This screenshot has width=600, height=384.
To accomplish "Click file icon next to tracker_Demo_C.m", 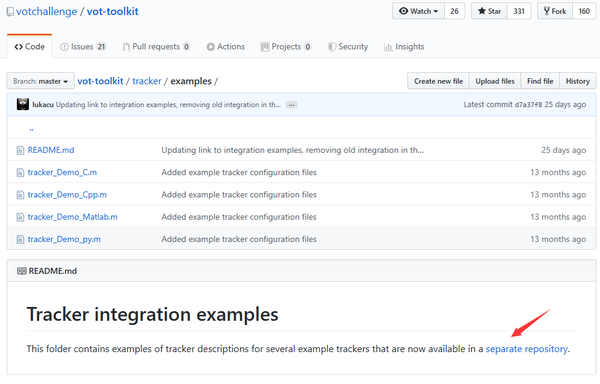I will (x=20, y=172).
